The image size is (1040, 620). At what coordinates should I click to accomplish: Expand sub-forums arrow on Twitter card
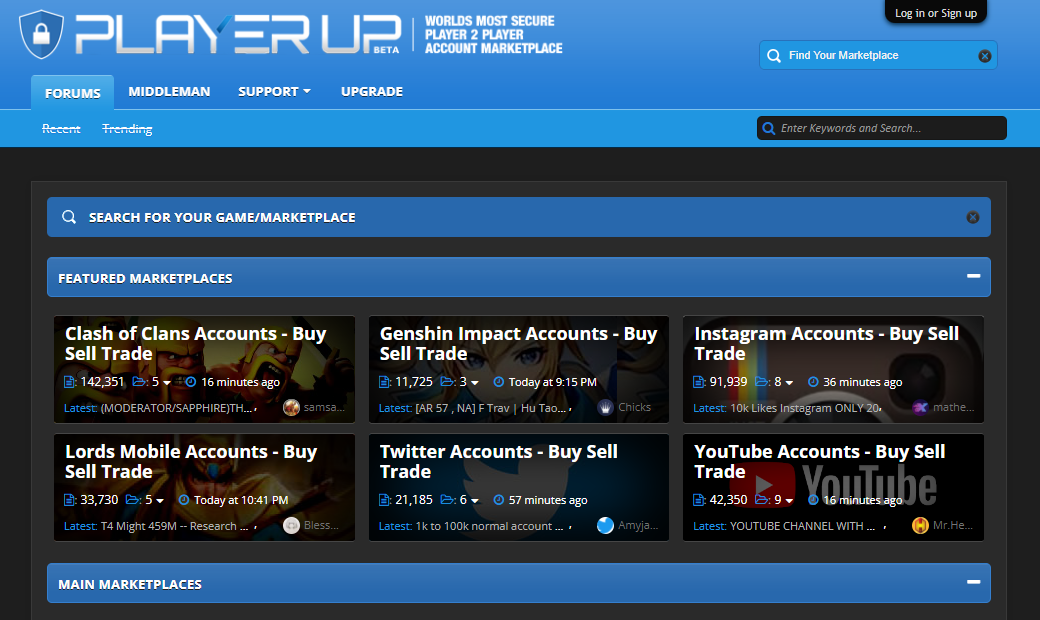[x=475, y=501]
